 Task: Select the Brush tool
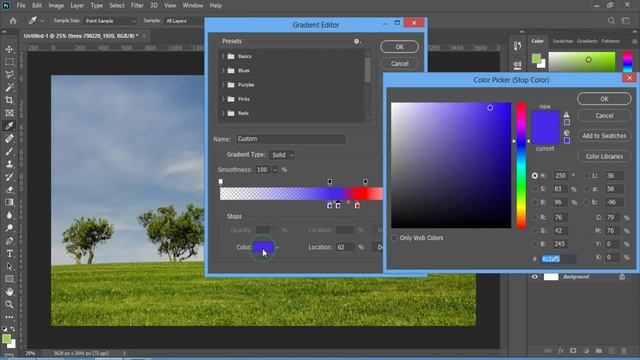pyautogui.click(x=9, y=151)
